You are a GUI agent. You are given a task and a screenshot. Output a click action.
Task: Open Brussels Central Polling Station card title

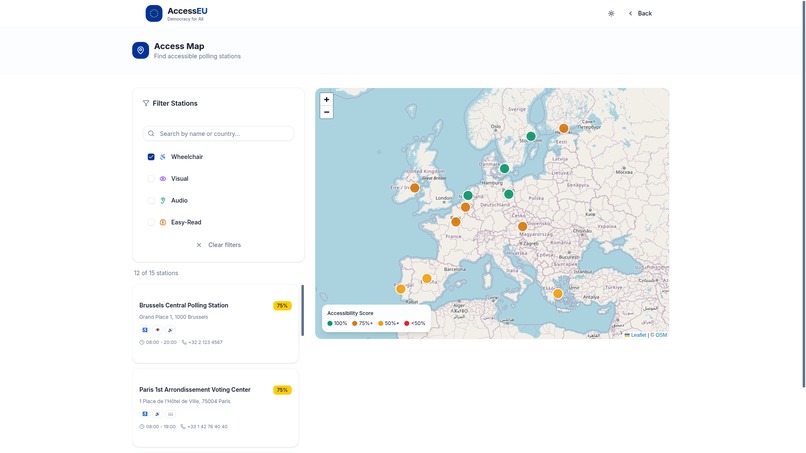[x=184, y=305]
